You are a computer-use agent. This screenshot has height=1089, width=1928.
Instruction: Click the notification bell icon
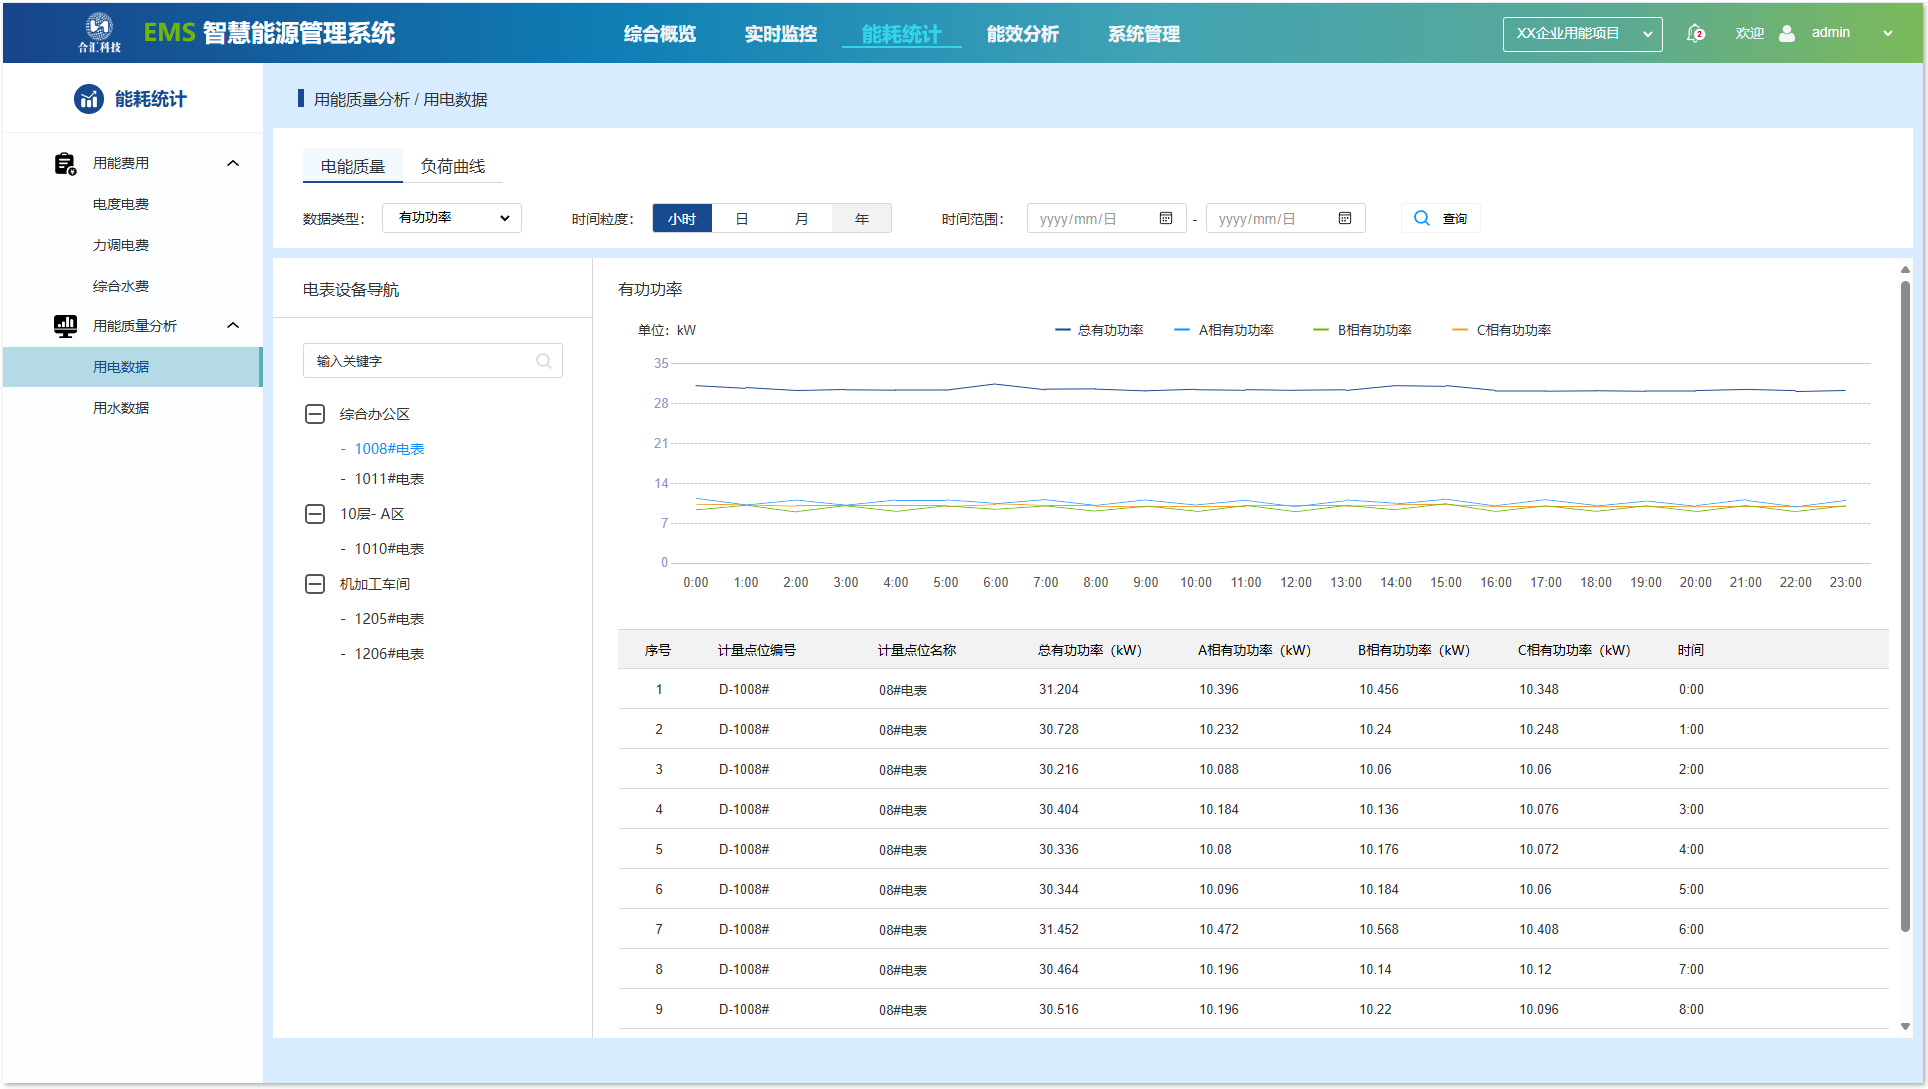(x=1695, y=33)
